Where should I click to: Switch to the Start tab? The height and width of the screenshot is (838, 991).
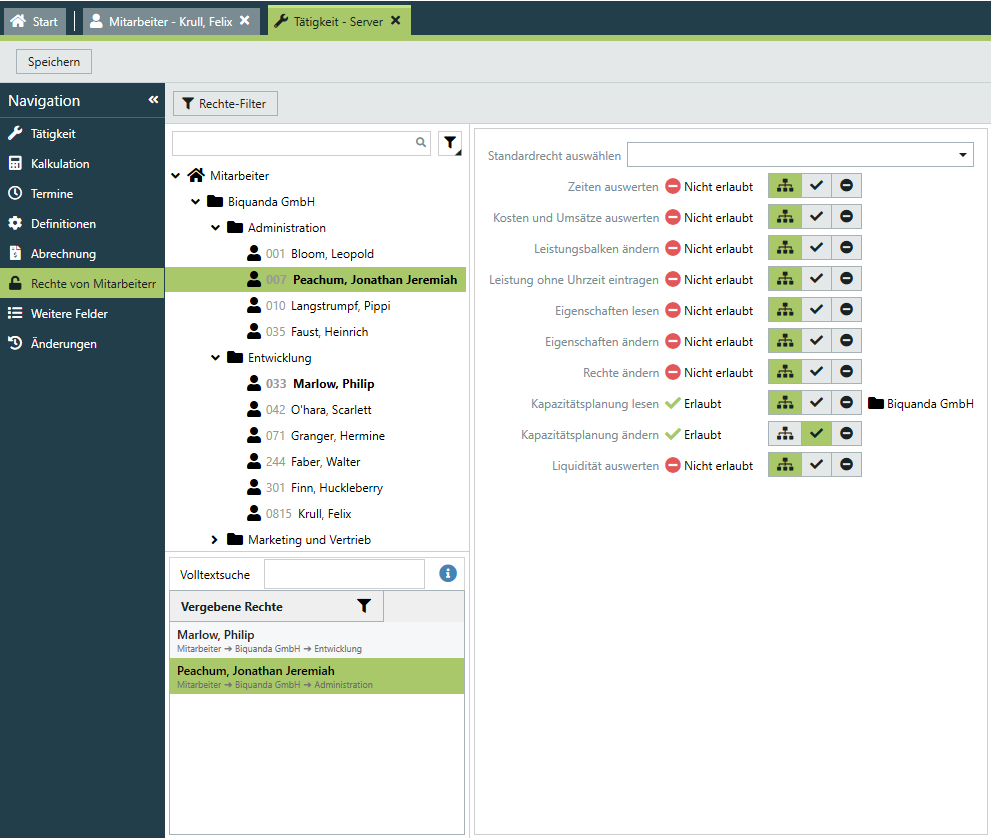pyautogui.click(x=35, y=21)
